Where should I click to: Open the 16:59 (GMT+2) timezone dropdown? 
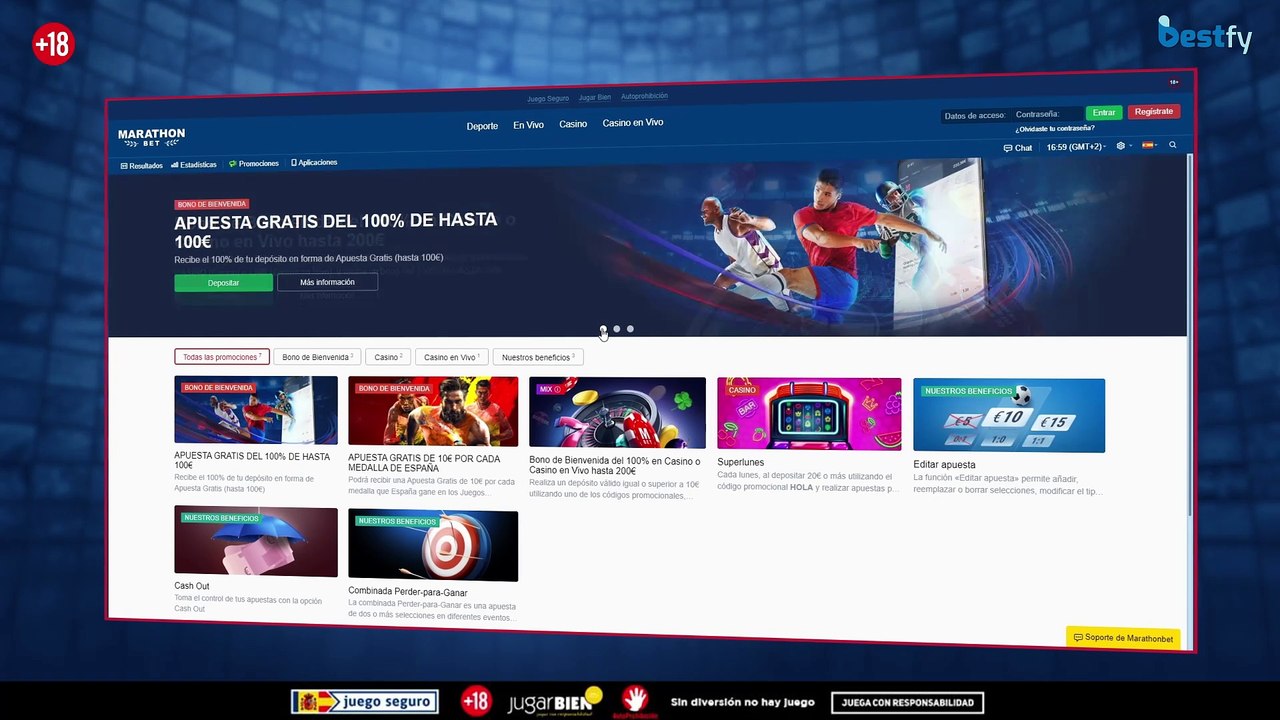pos(1076,147)
